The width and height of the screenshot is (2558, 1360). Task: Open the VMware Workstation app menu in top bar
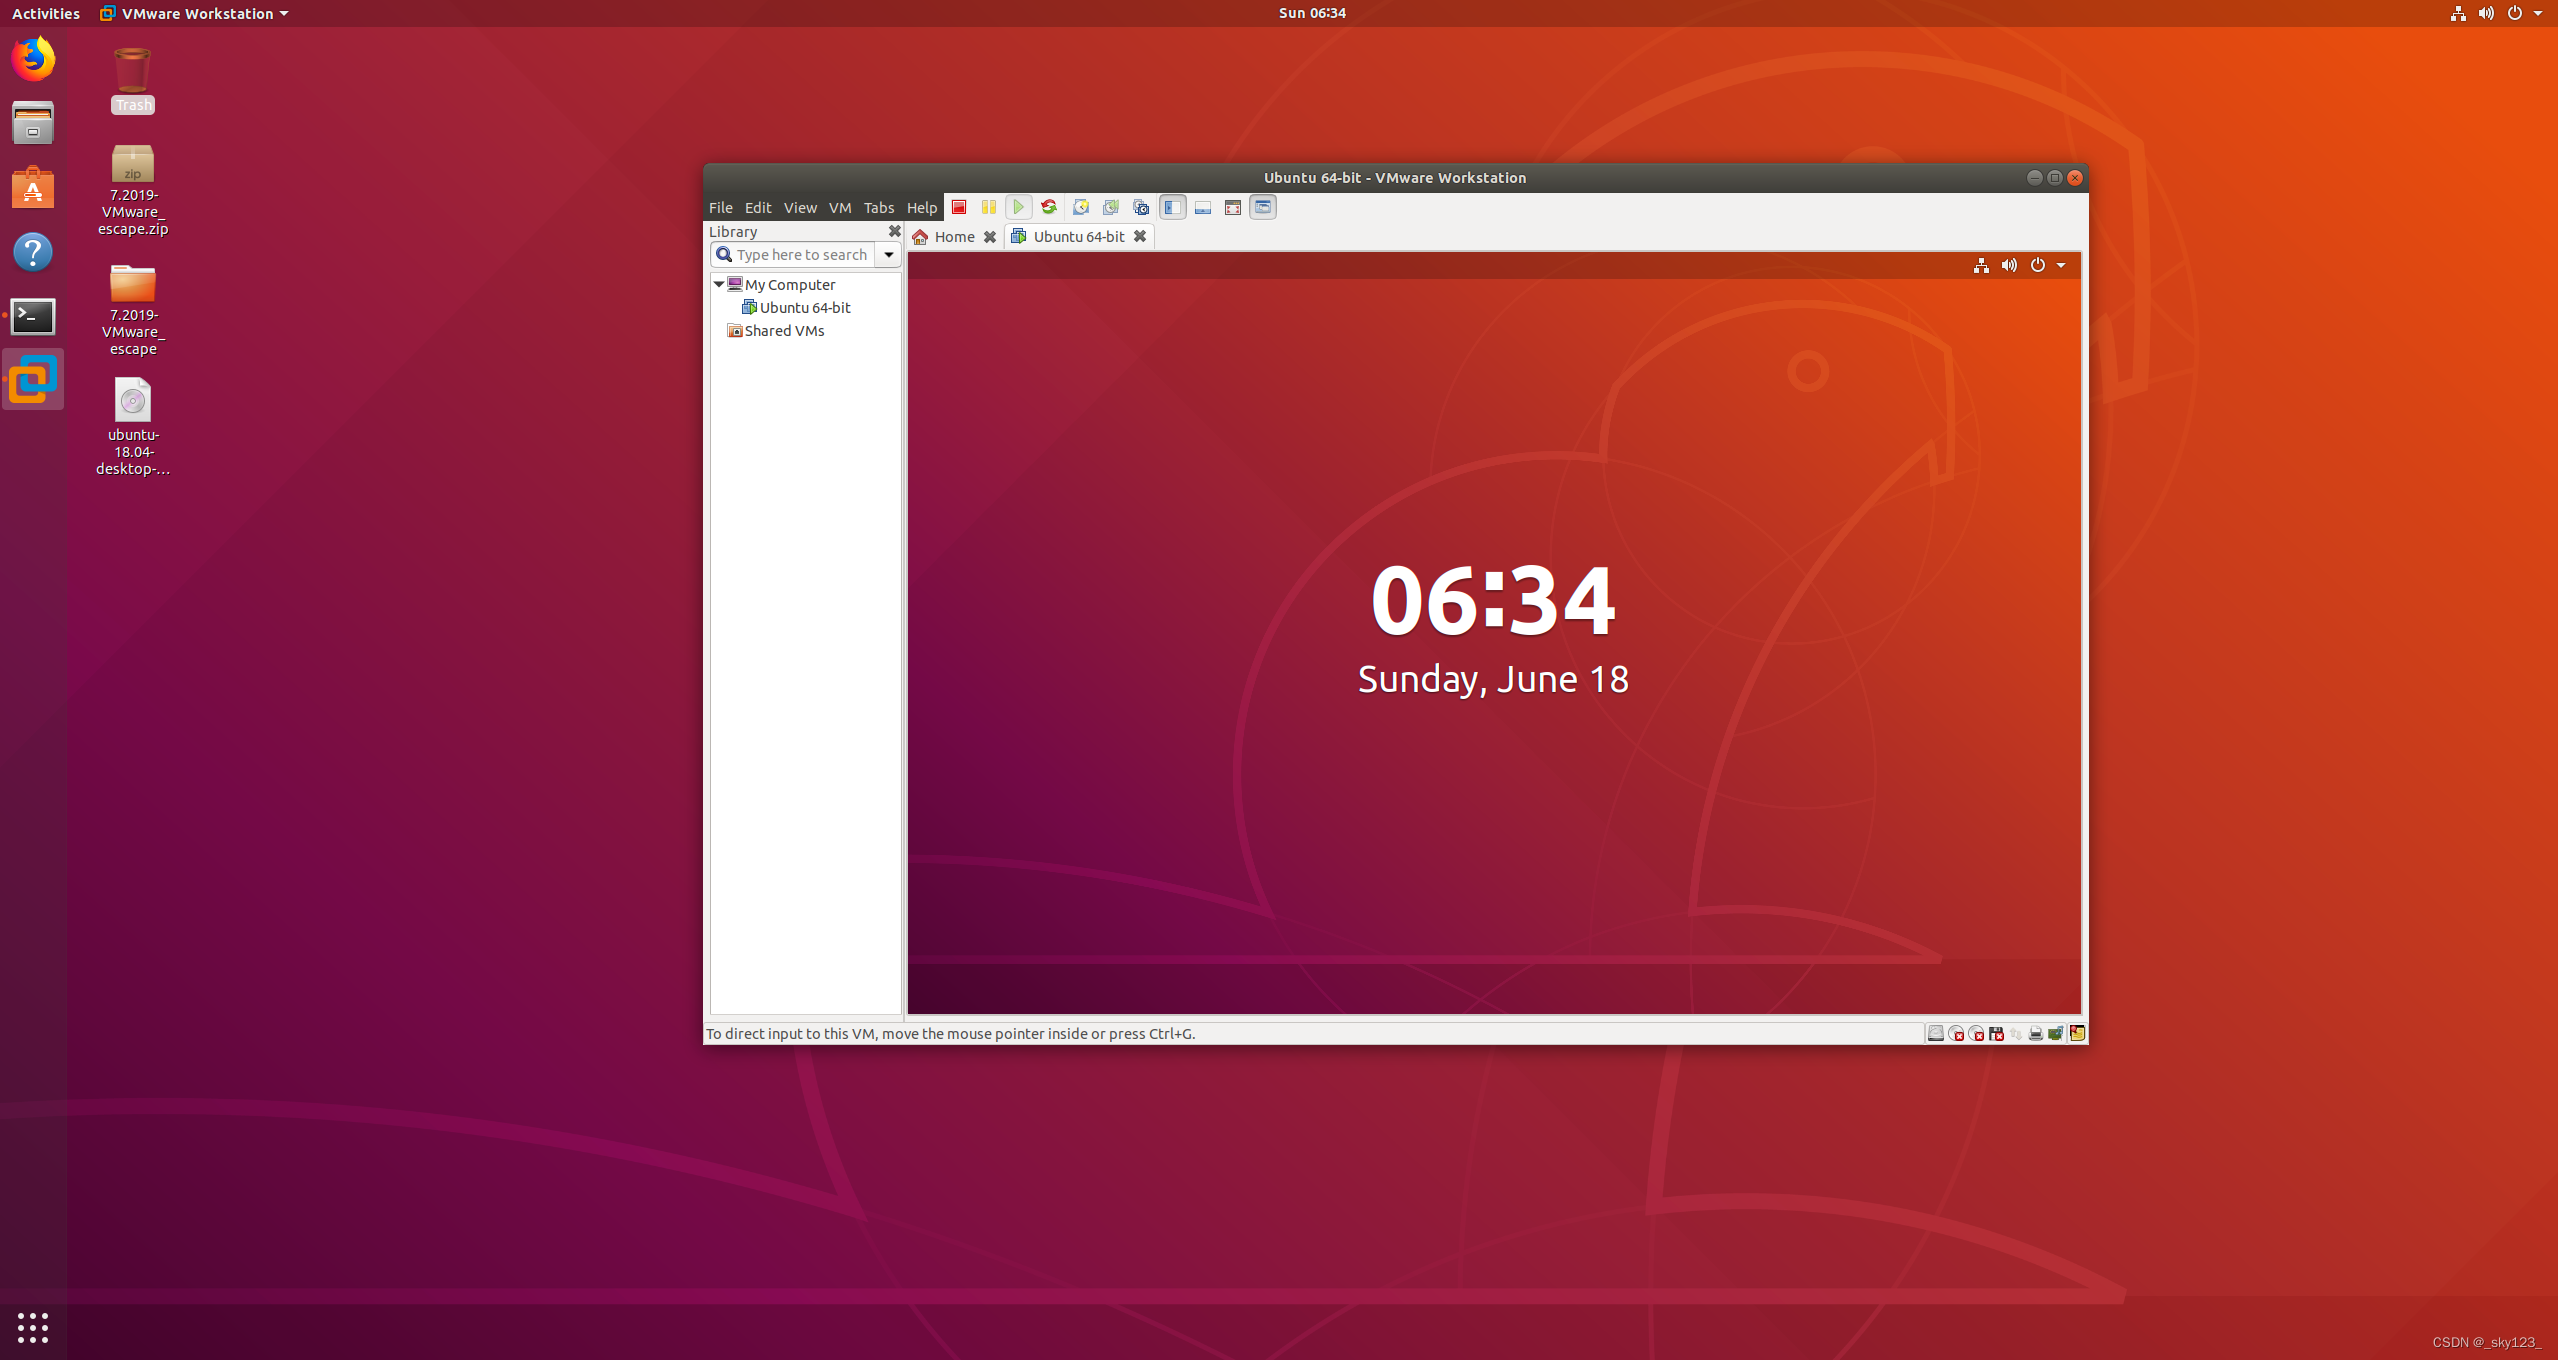tap(194, 13)
